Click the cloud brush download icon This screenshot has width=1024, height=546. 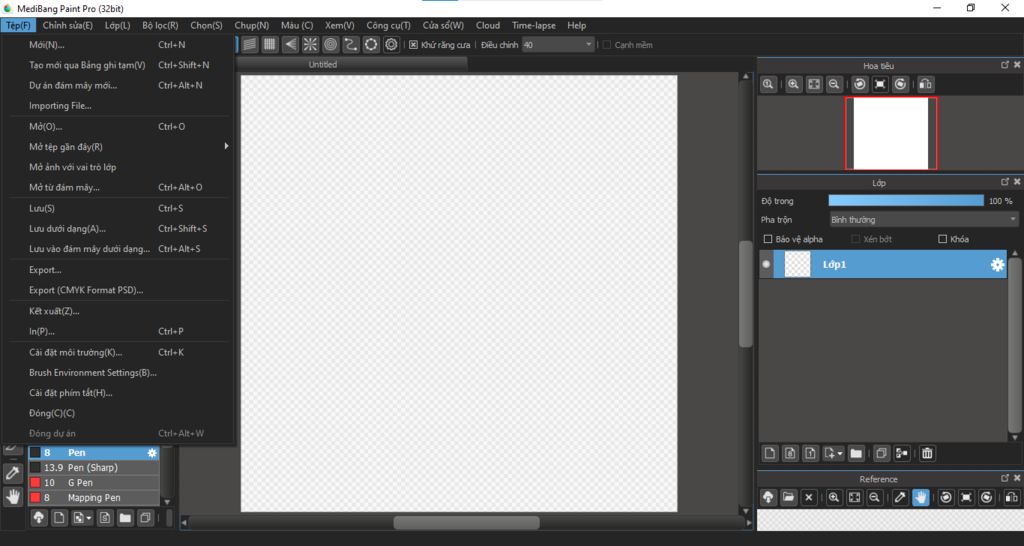point(39,518)
